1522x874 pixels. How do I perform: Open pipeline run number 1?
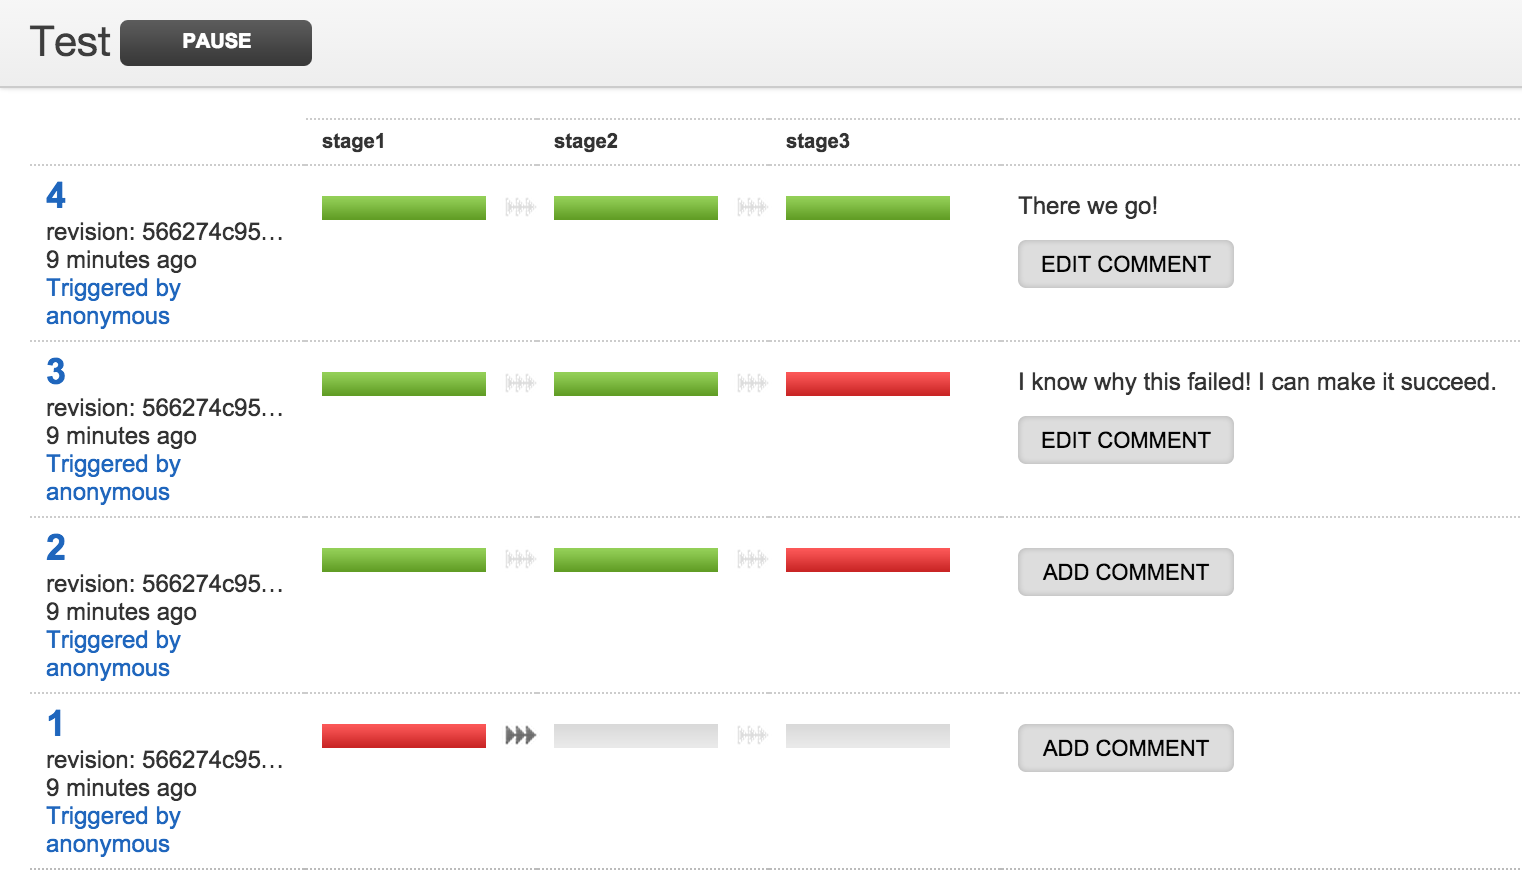55,723
